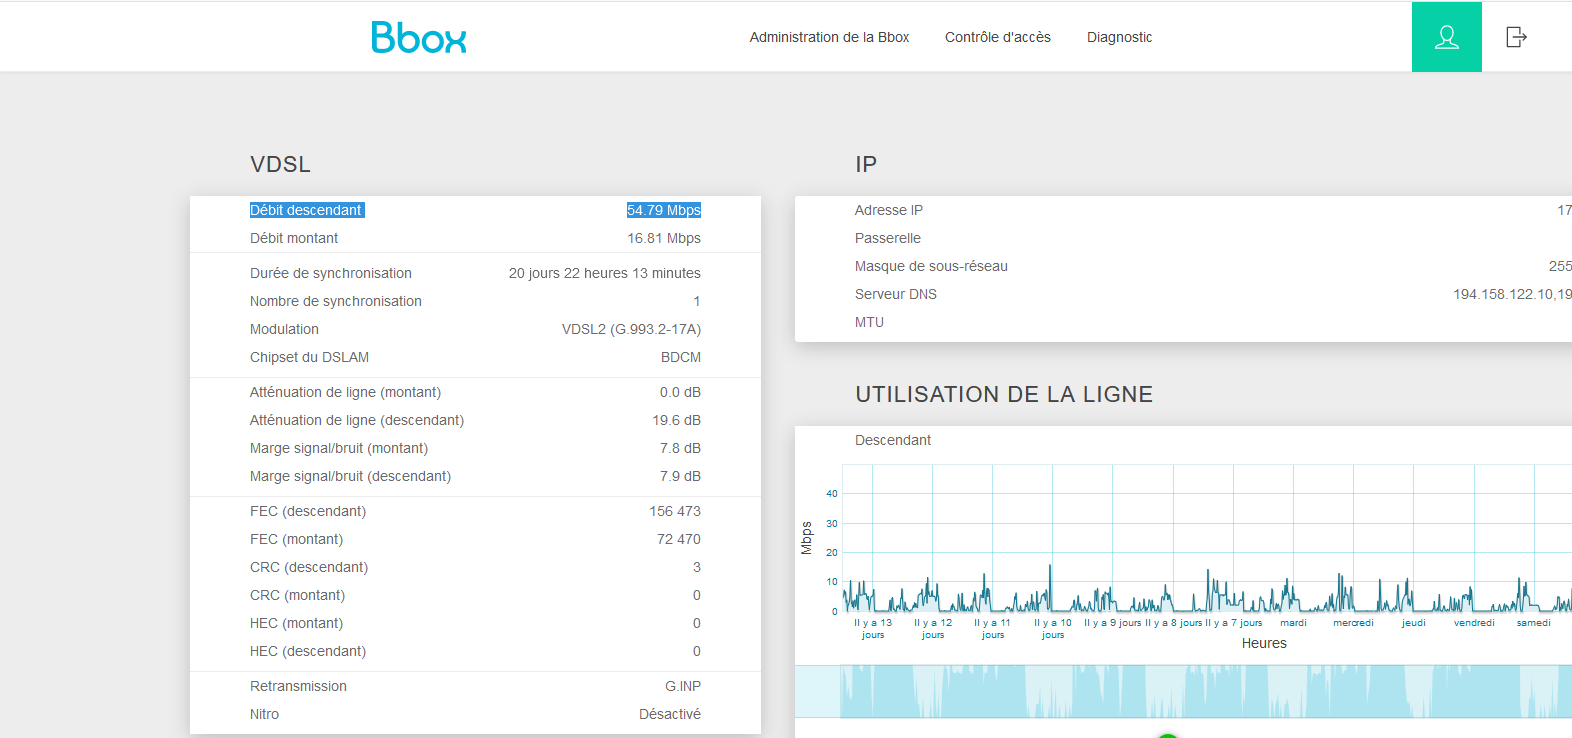Click the BDCM value
The height and width of the screenshot is (738, 1572).
pyautogui.click(x=681, y=357)
